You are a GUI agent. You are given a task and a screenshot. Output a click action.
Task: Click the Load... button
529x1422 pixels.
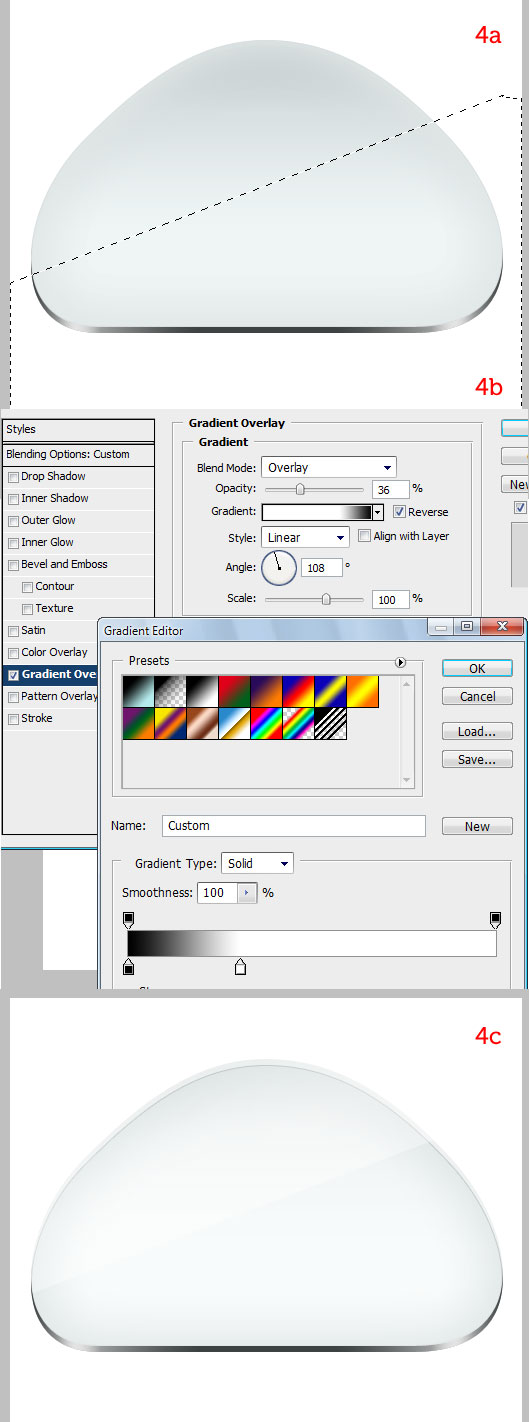477,731
